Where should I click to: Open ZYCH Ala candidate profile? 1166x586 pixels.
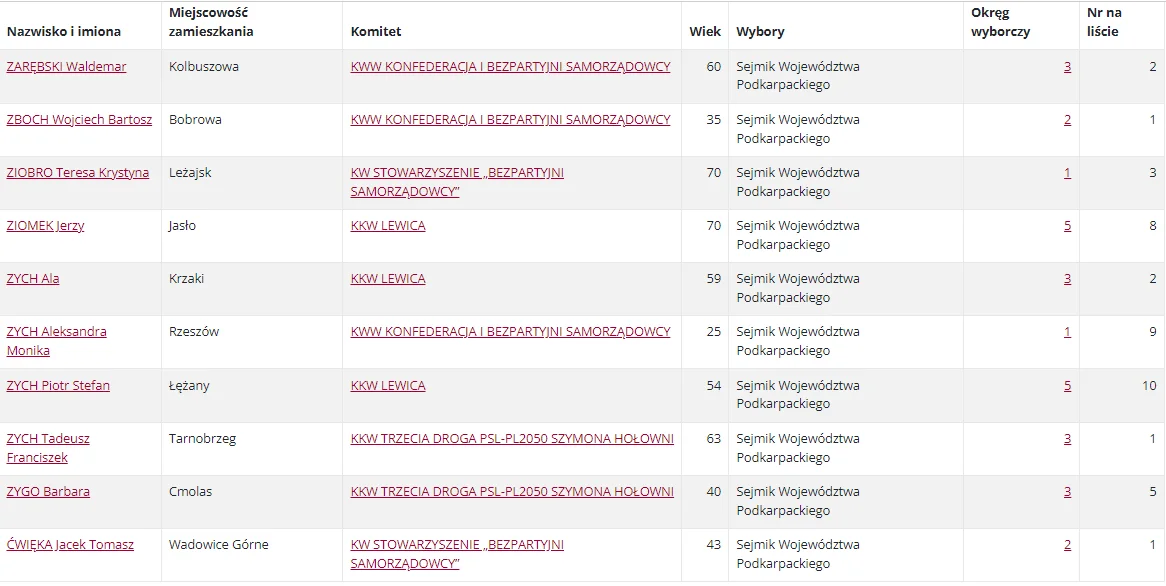point(33,278)
